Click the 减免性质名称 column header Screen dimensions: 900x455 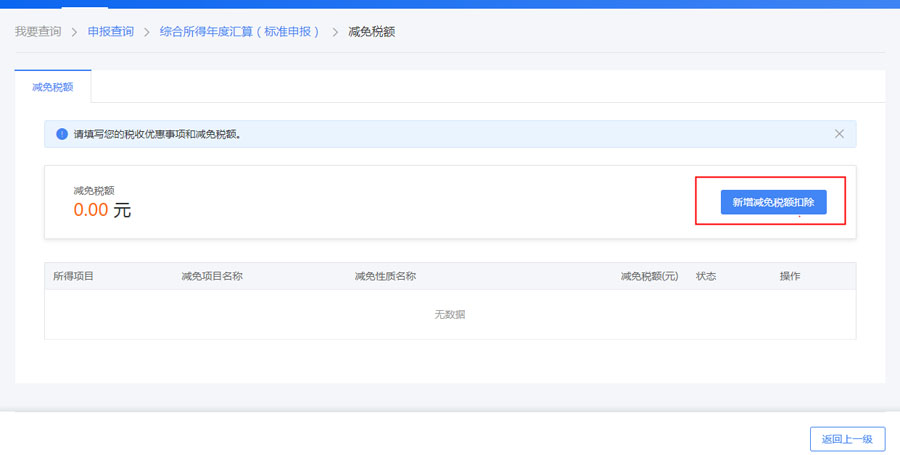(x=385, y=276)
